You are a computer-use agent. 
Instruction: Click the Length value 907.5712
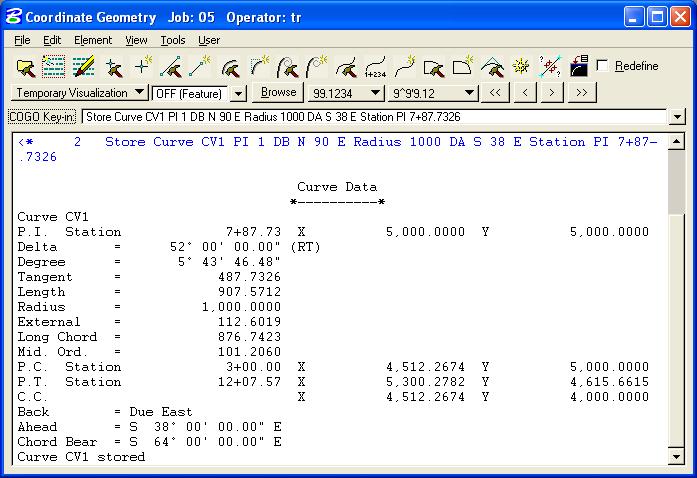click(x=249, y=292)
